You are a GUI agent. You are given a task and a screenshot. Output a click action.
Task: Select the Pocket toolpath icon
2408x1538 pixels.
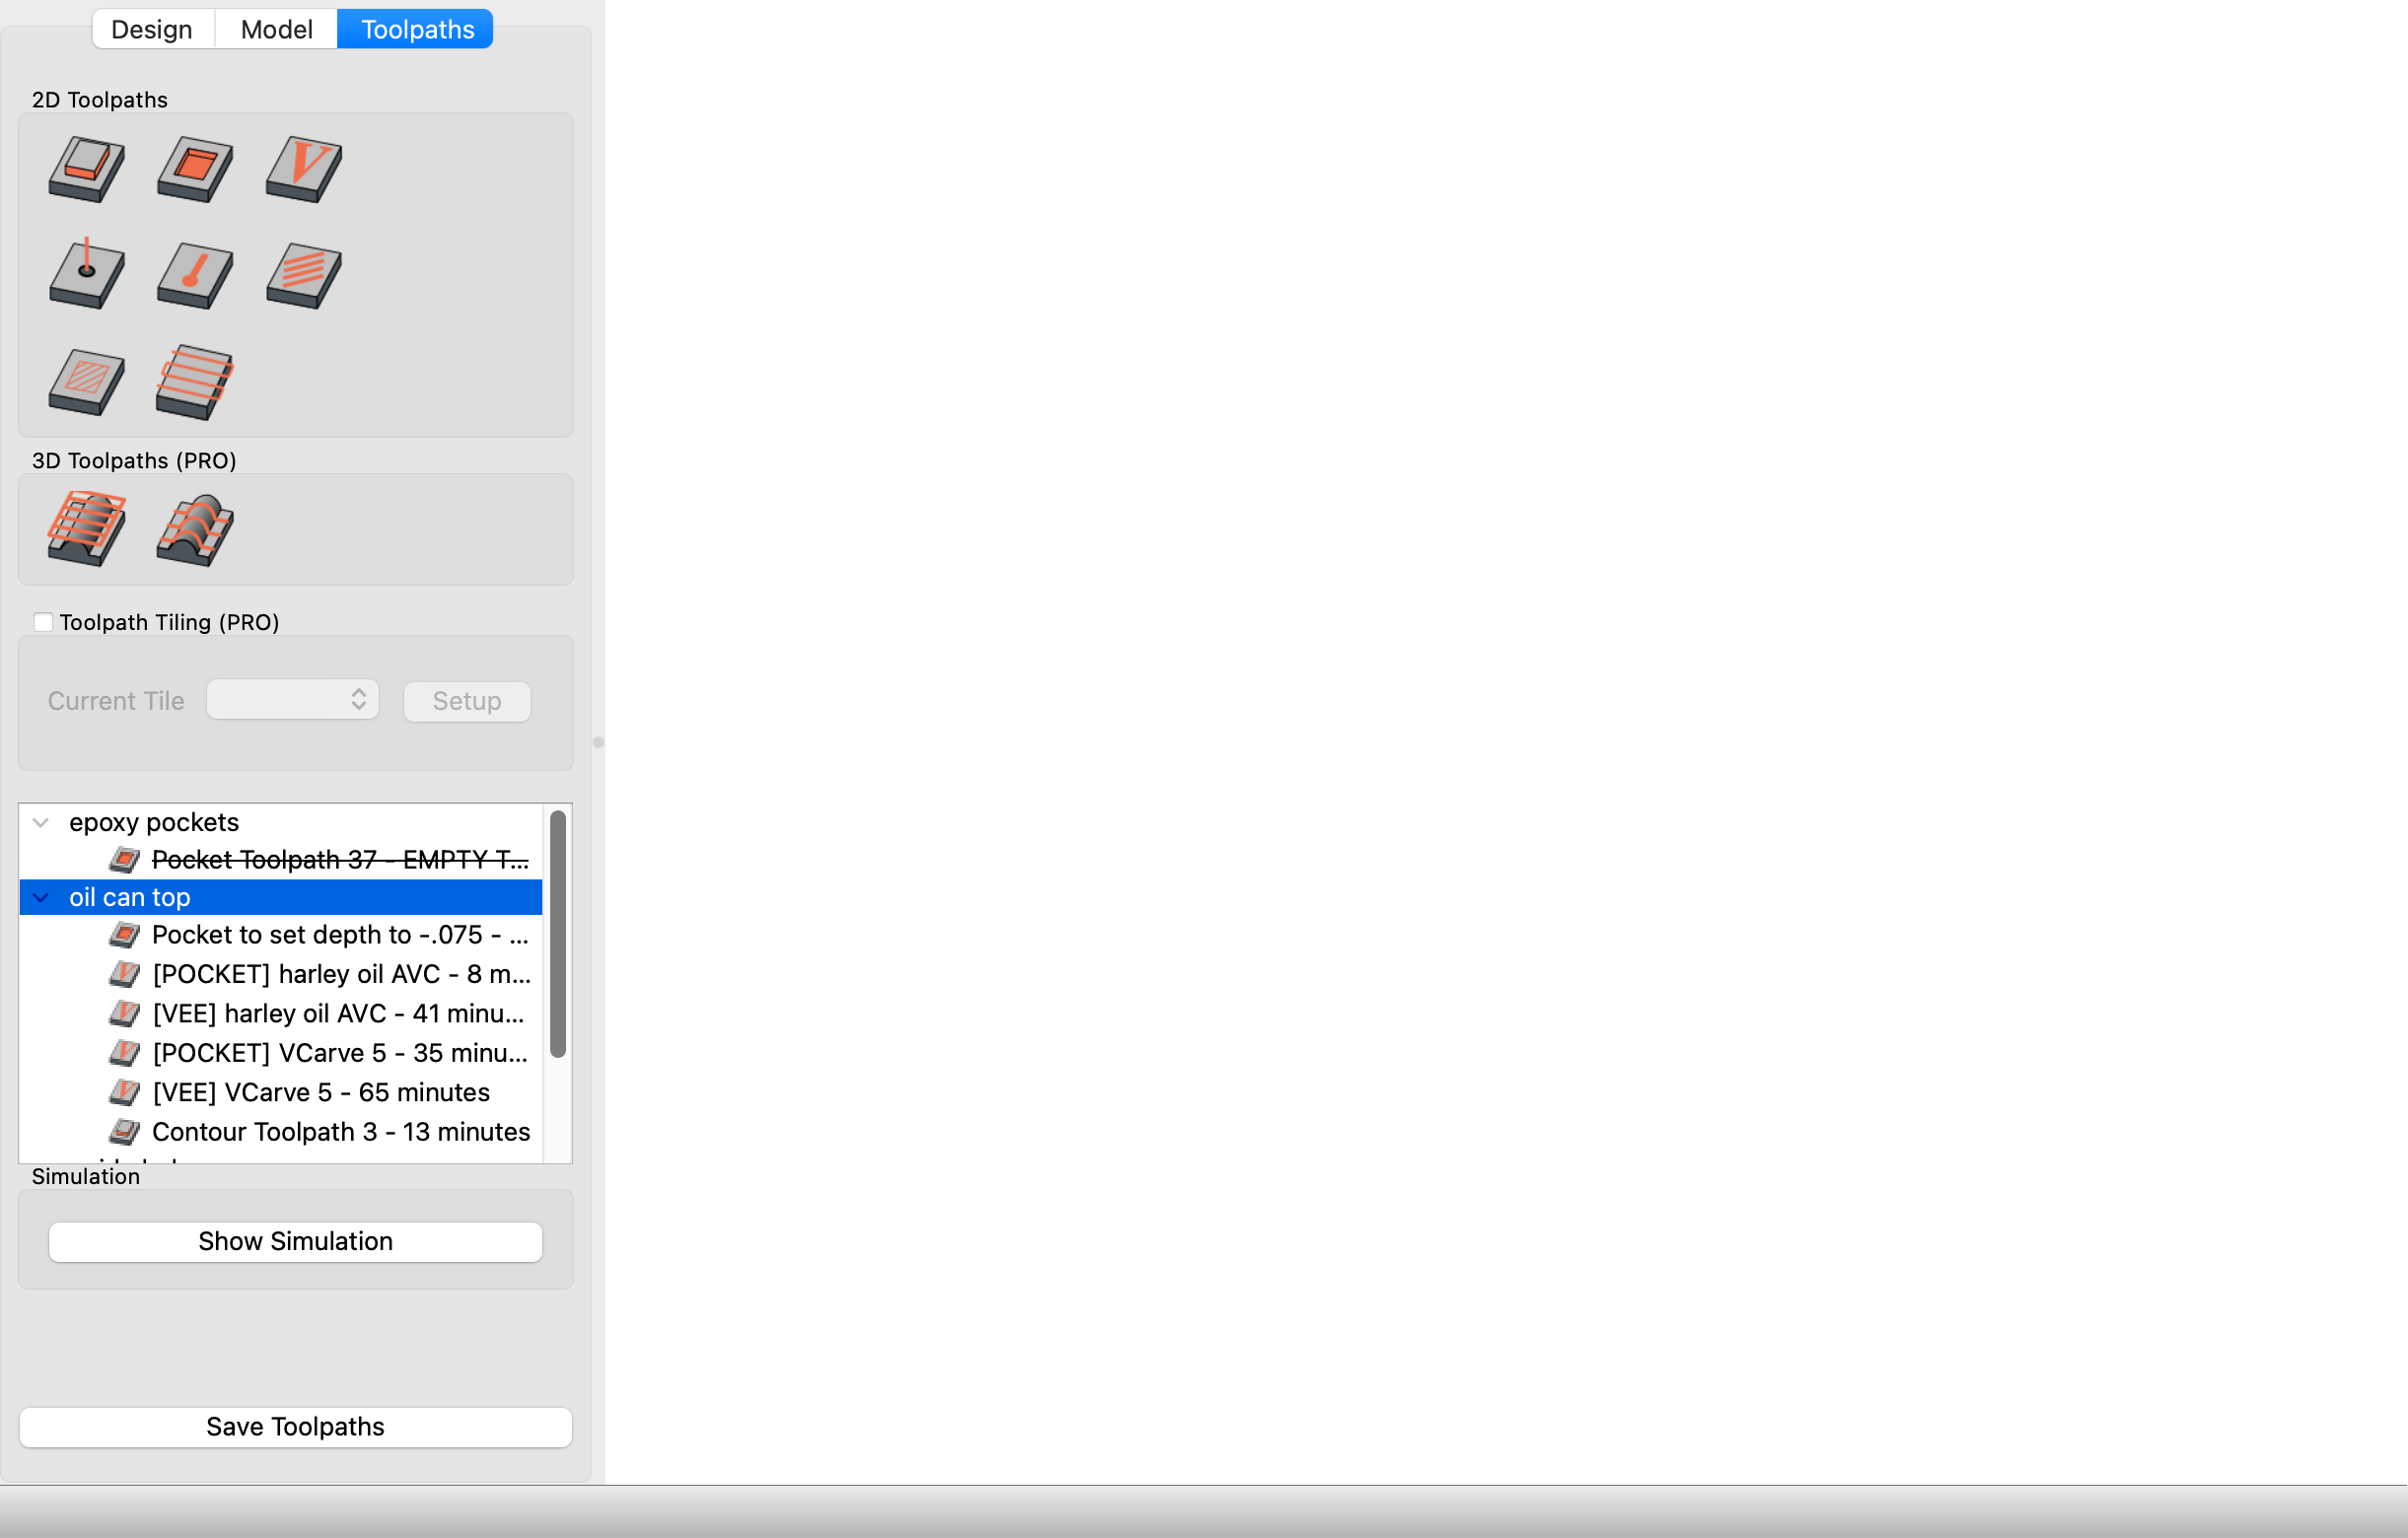pos(195,169)
